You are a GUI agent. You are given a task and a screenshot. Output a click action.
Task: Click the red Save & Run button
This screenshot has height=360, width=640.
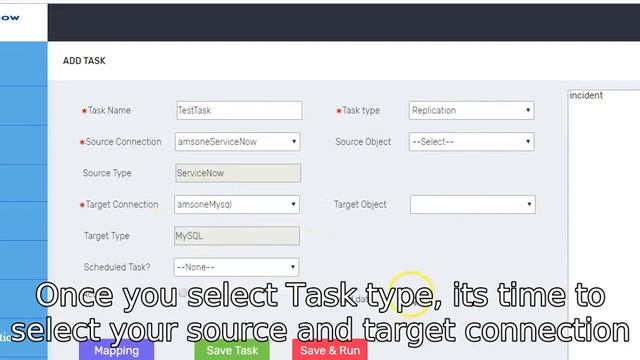pos(330,350)
